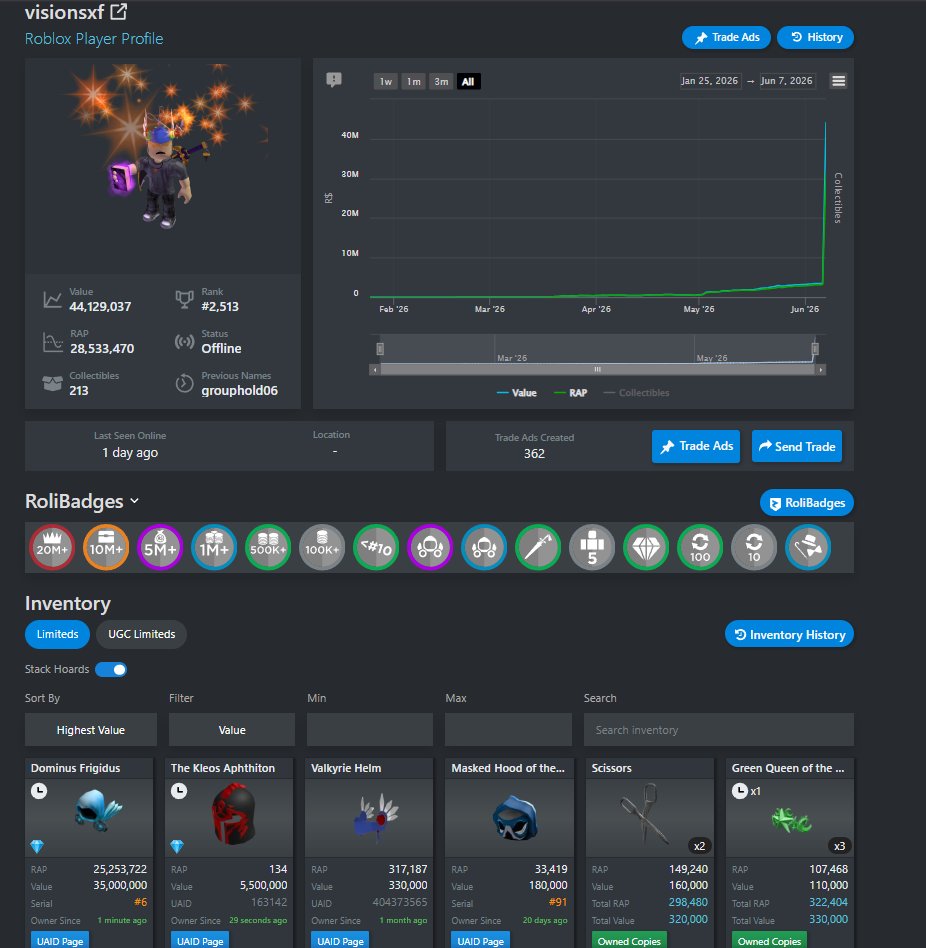Open the chart hamburger menu
This screenshot has height=948, width=926.
(x=838, y=81)
